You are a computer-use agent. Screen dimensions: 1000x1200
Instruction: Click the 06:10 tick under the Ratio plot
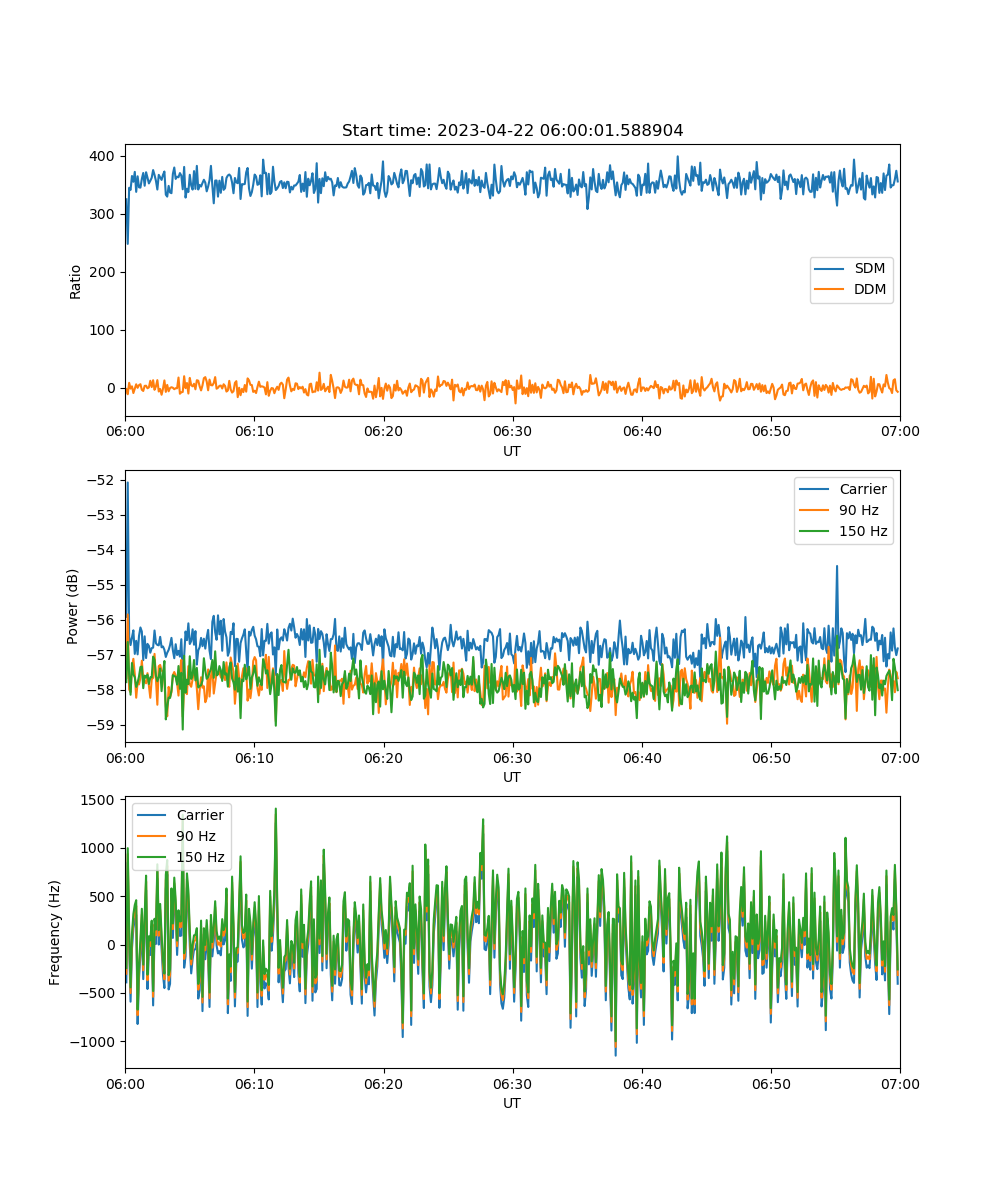(254, 431)
